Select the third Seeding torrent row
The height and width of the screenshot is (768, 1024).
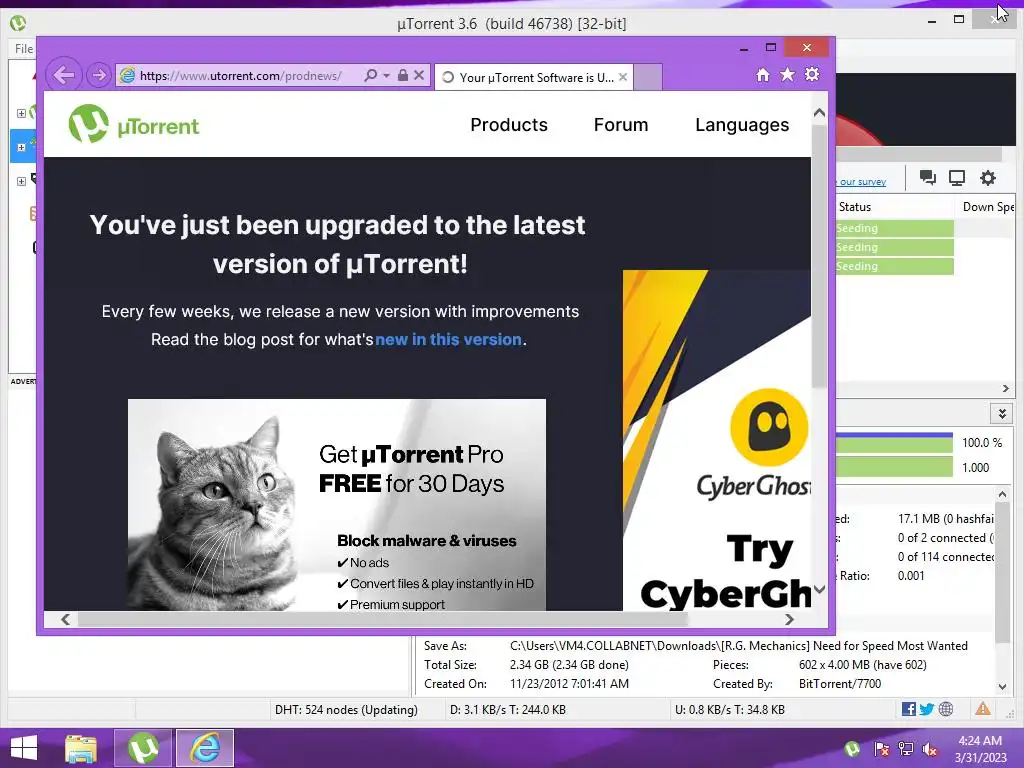tap(894, 266)
